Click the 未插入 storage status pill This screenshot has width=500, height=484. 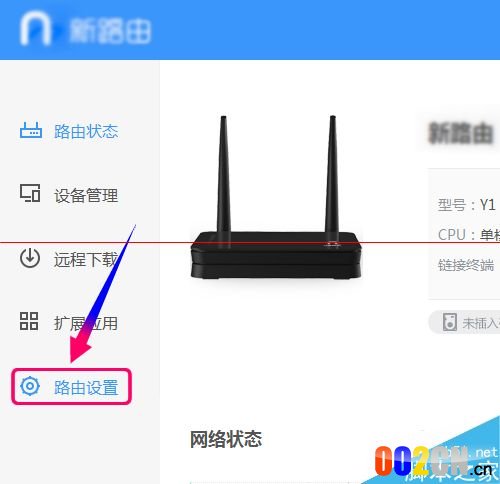tap(464, 322)
